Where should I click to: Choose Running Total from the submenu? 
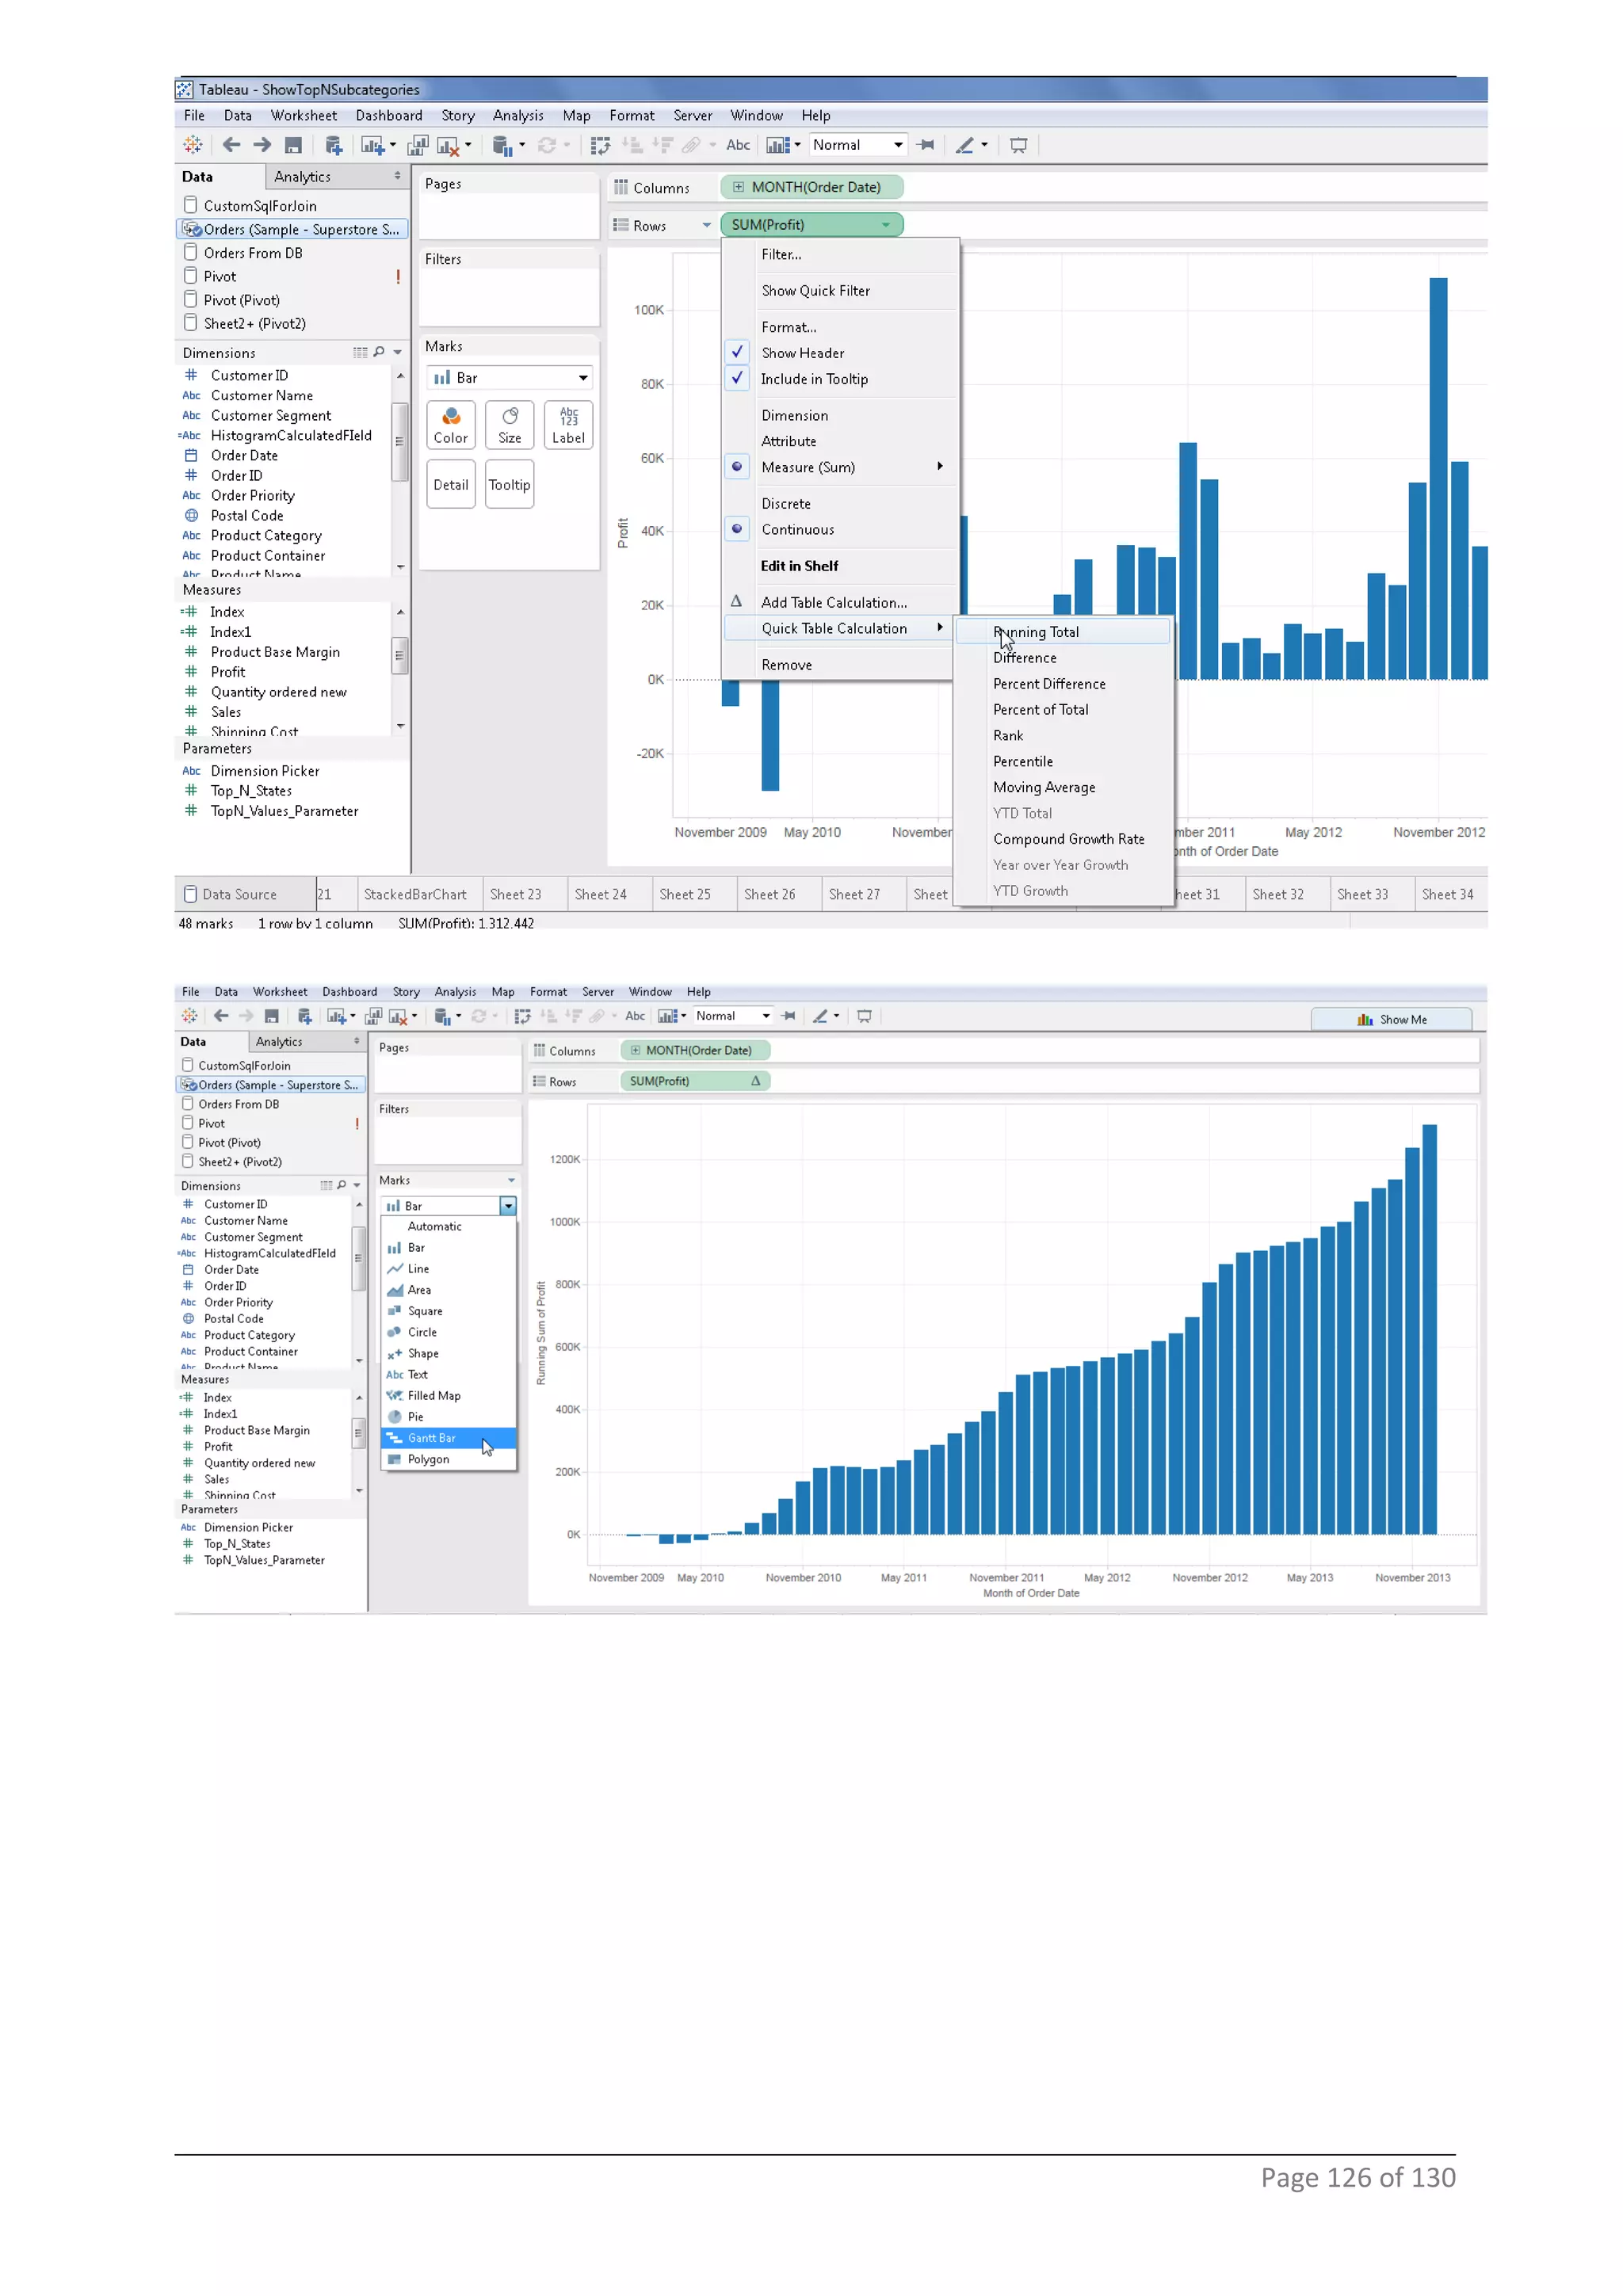click(x=1036, y=632)
